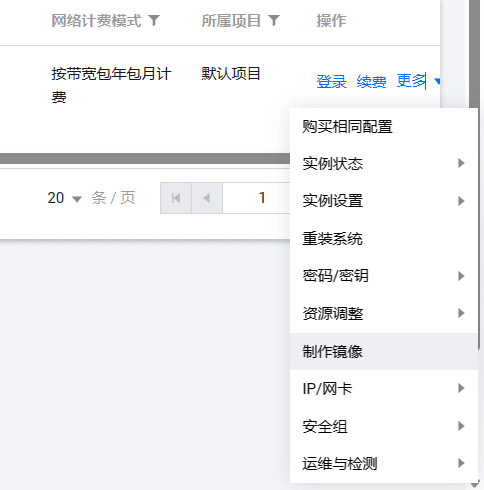This screenshot has height=490, width=484.
Task: Expand 密码/密钥 submenu arrow
Action: point(461,276)
